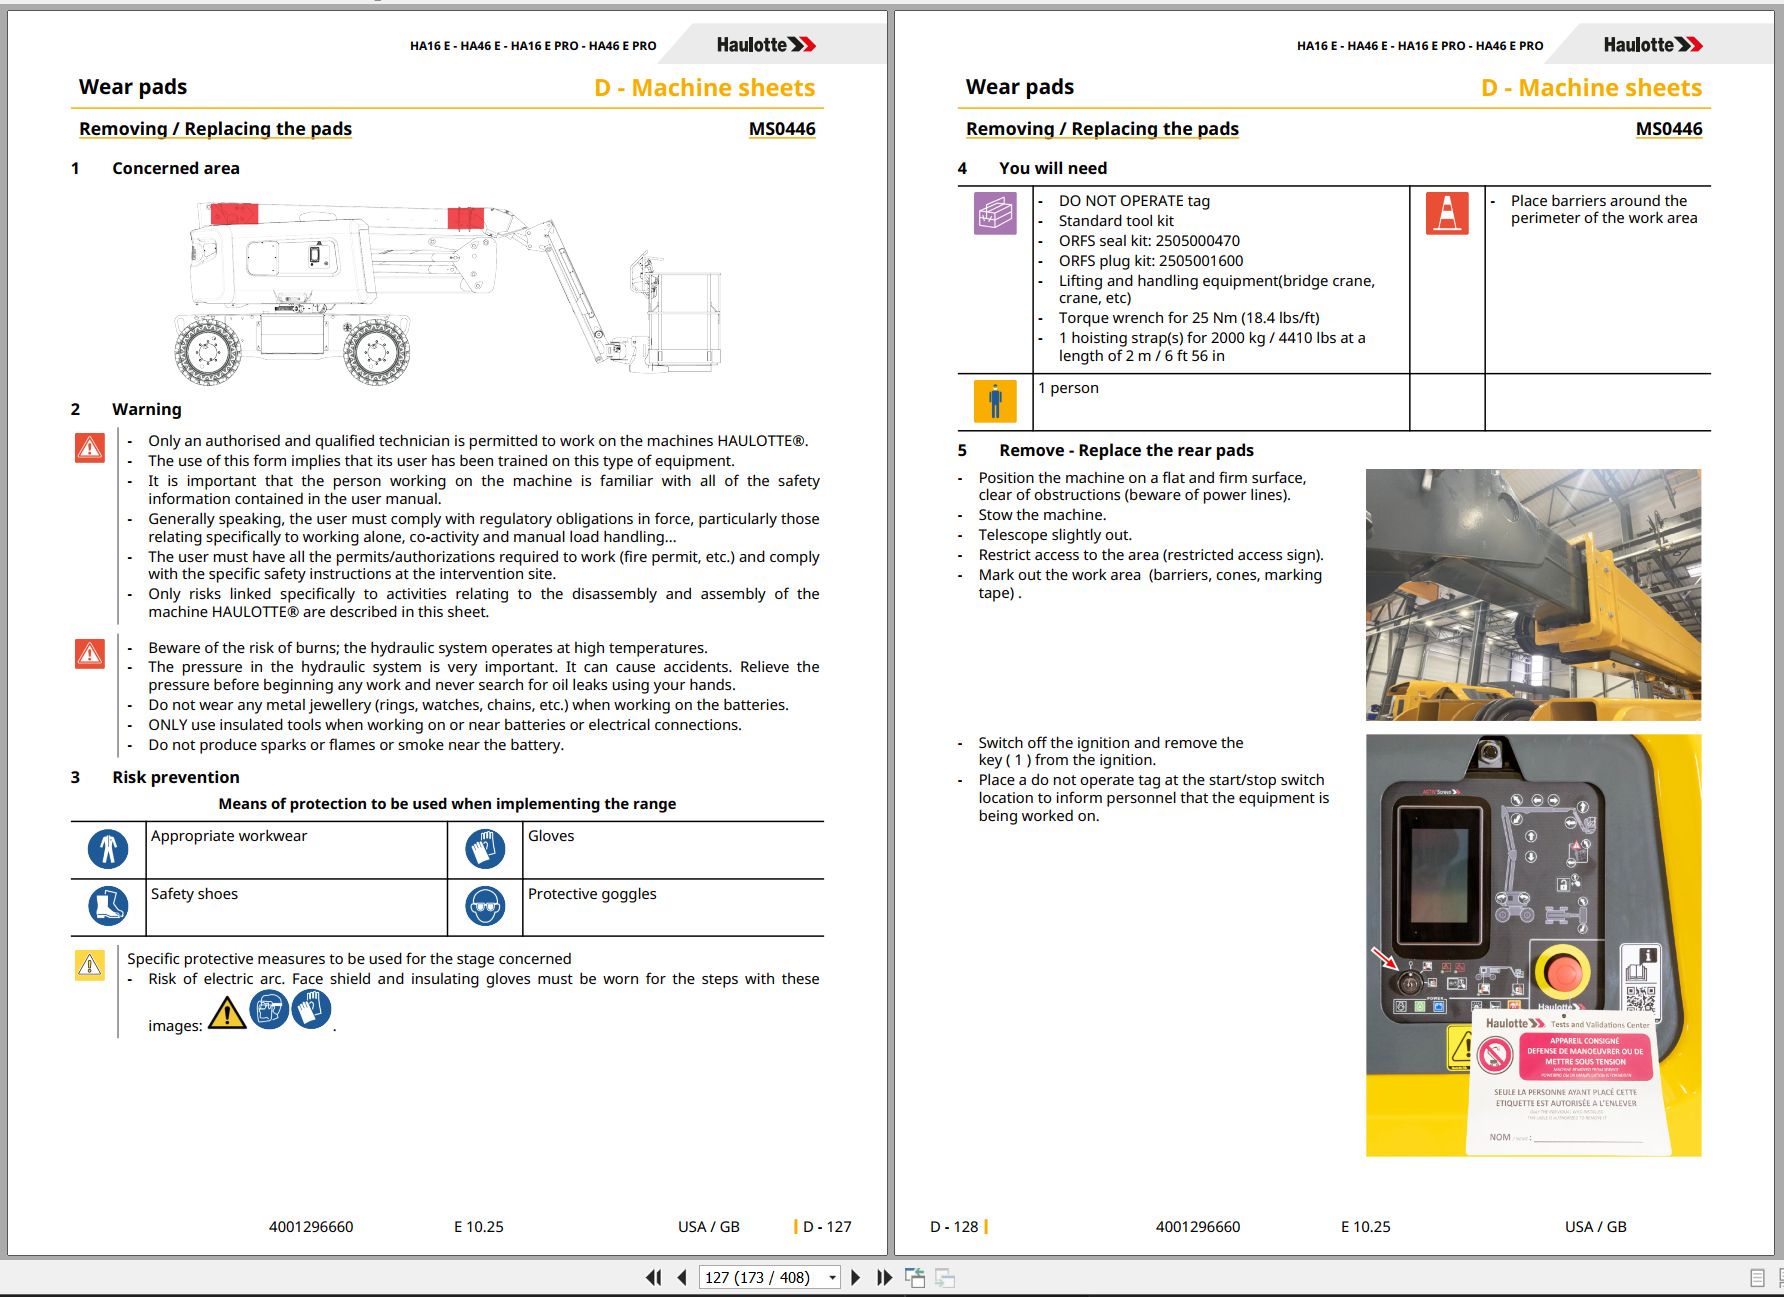
Task: Click the 'Switch off the ignition' instruction
Action: tap(1111, 751)
